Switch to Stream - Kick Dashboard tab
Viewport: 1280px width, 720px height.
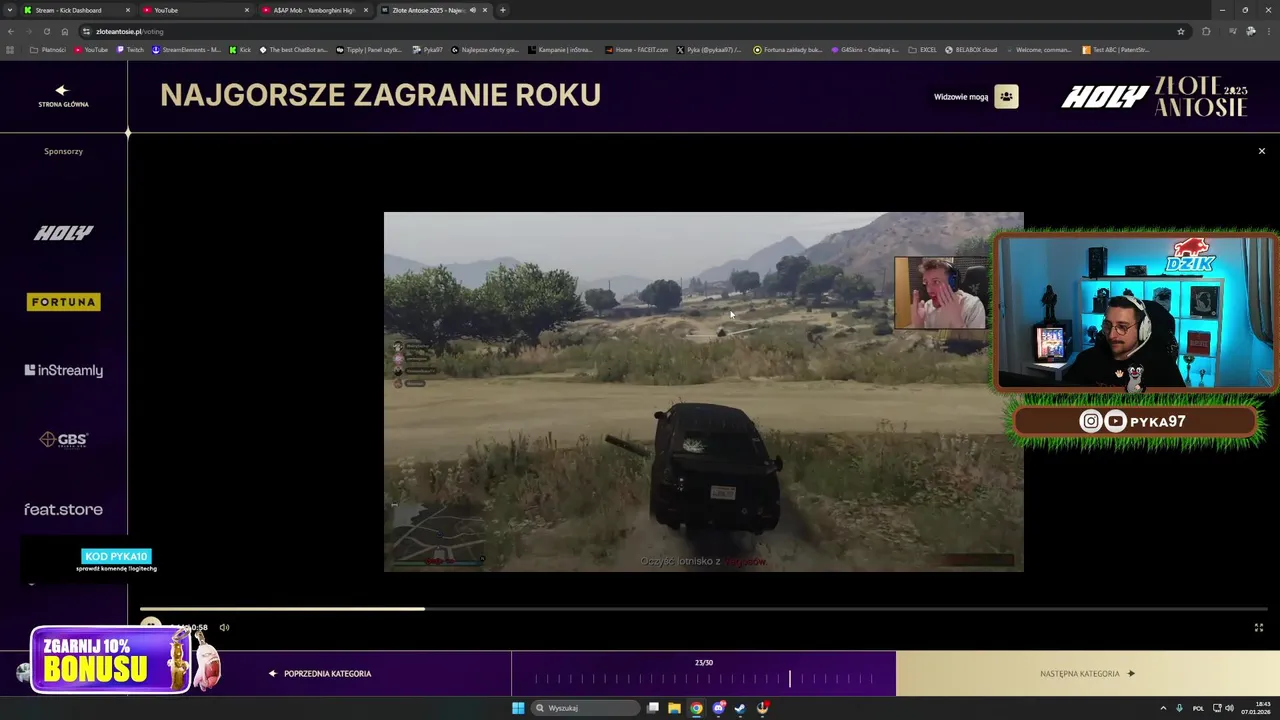(x=78, y=10)
